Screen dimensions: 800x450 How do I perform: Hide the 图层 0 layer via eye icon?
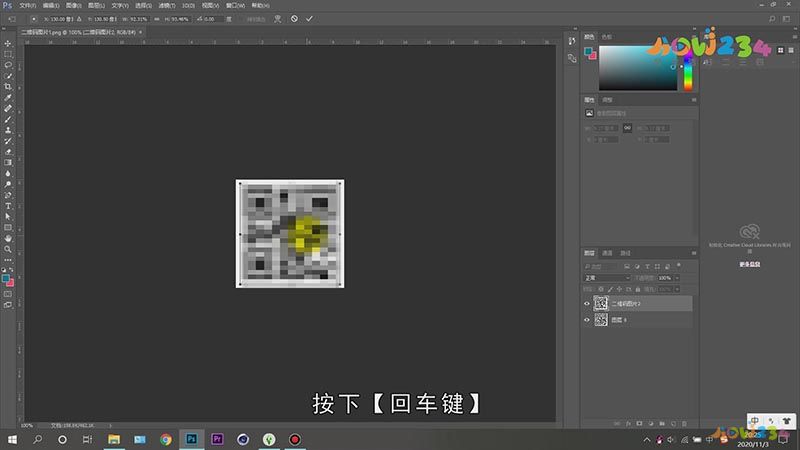[x=587, y=320]
